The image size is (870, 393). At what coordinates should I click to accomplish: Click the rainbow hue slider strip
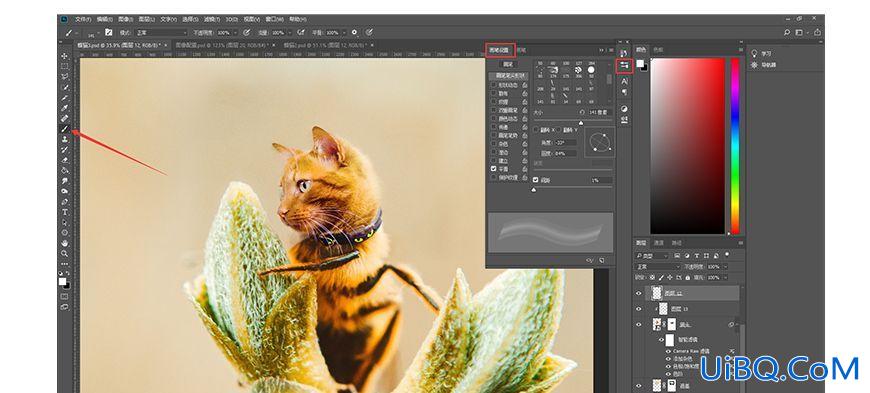click(x=735, y=145)
